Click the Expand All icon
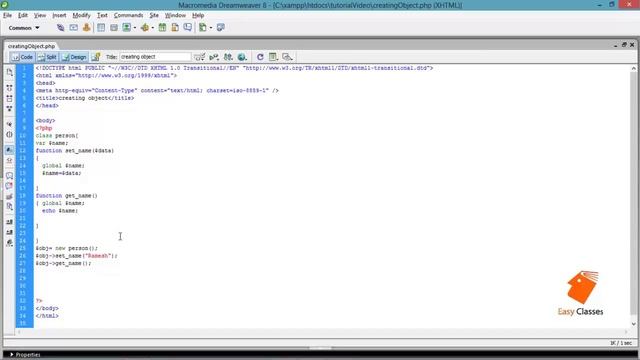Screen dimensions: 640x360 click(x=9, y=109)
